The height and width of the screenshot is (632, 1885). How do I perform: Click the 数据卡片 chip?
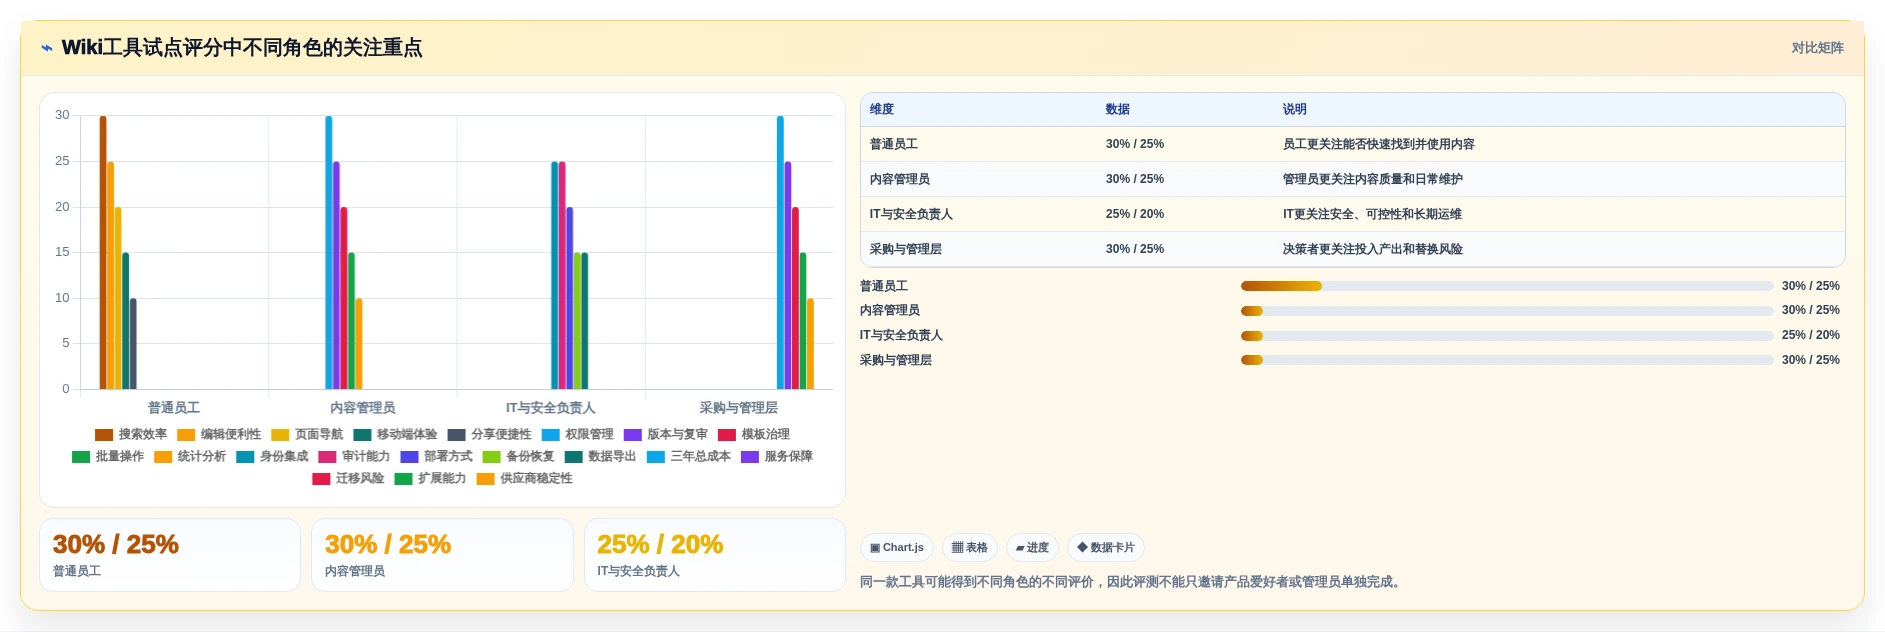pyautogui.click(x=1105, y=548)
